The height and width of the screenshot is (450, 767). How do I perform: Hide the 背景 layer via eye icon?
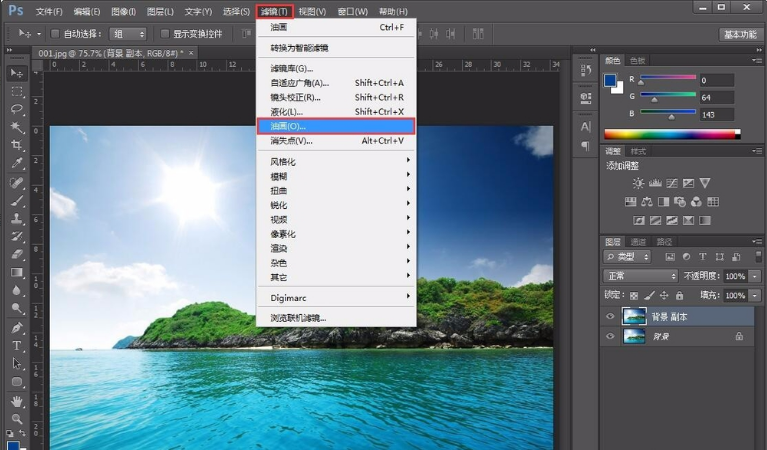(x=610, y=337)
